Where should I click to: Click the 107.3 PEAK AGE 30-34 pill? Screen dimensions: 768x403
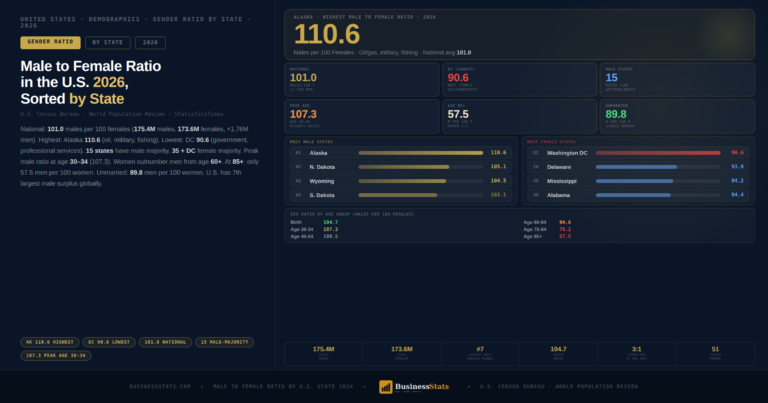(x=56, y=356)
